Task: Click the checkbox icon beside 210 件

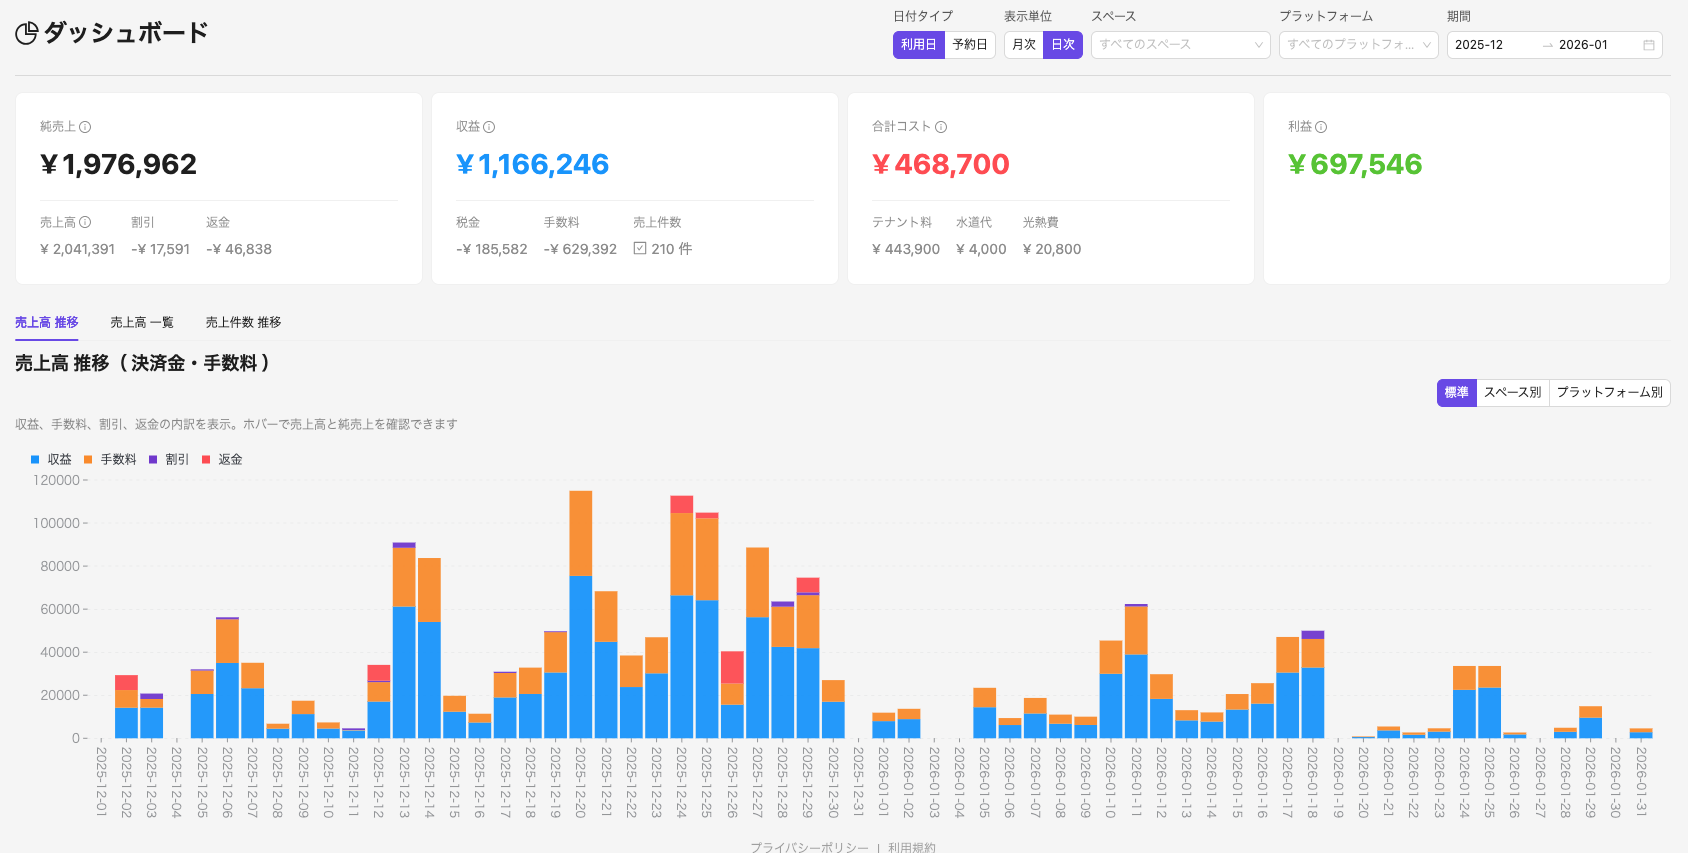Action: point(640,249)
